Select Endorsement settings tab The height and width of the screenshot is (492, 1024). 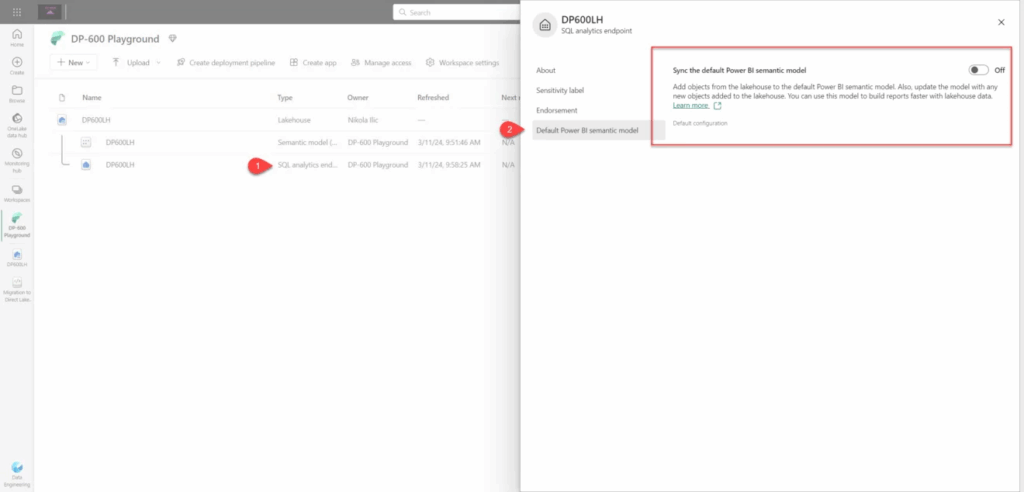(556, 110)
